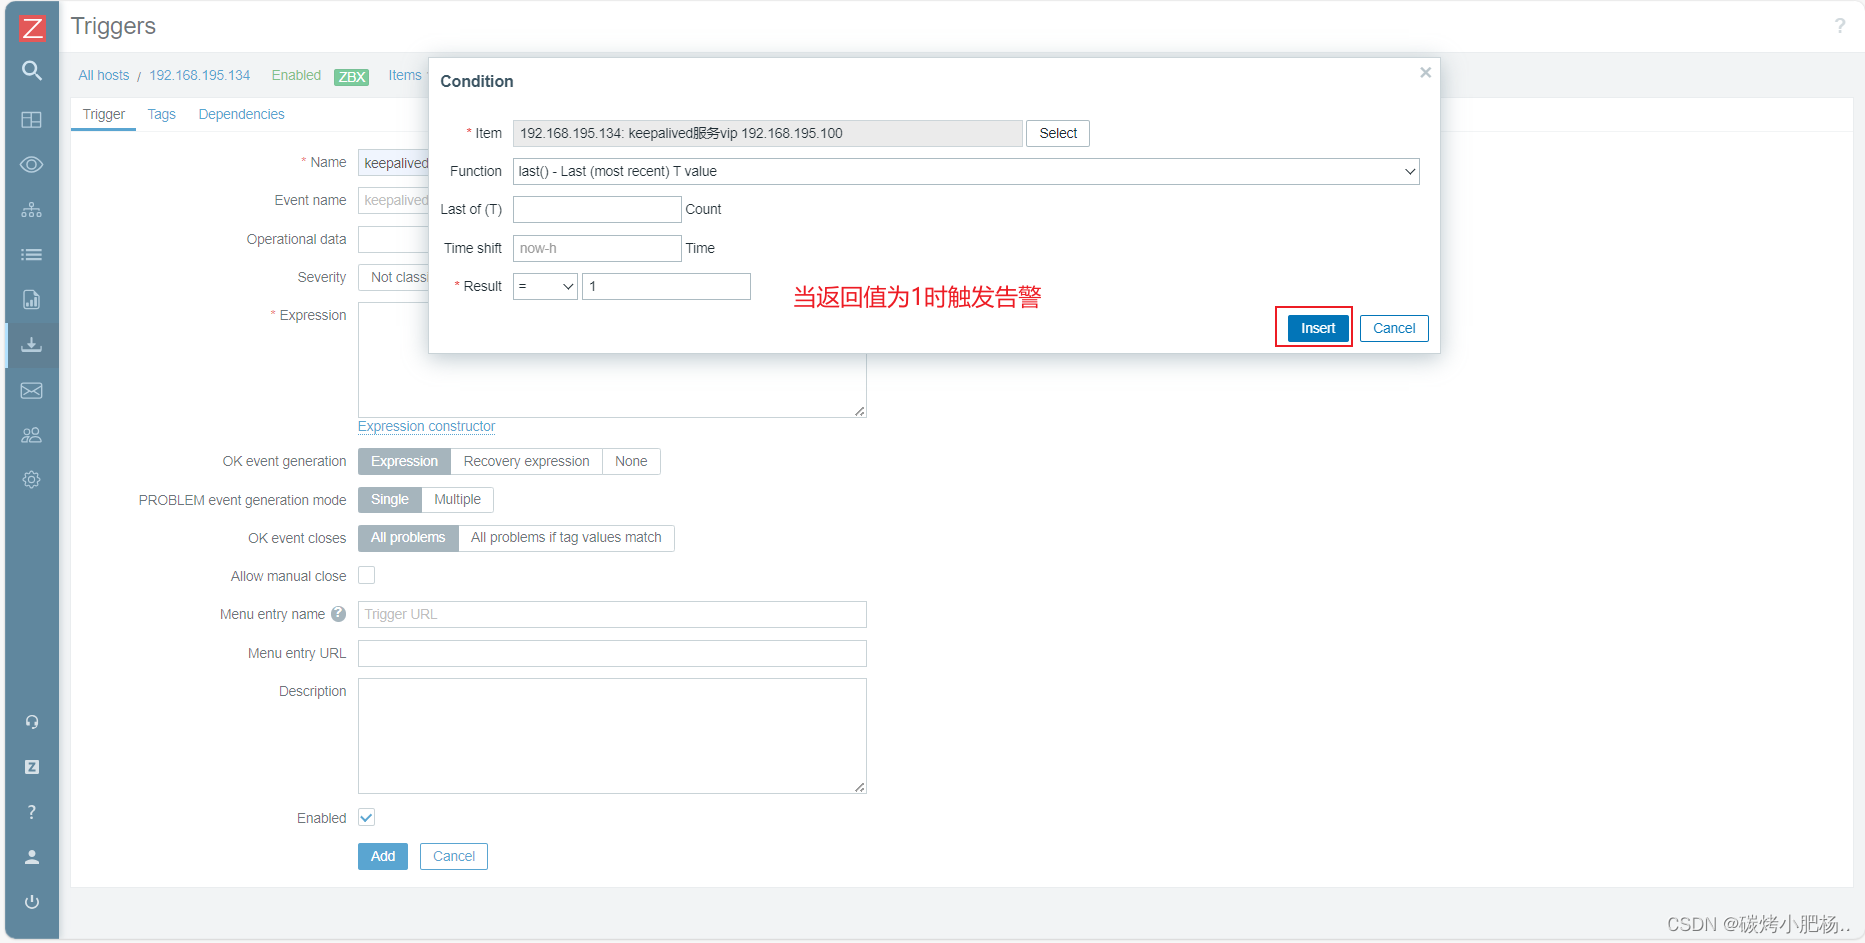Open the sidebar Help question icon
The height and width of the screenshot is (943, 1865).
click(32, 812)
